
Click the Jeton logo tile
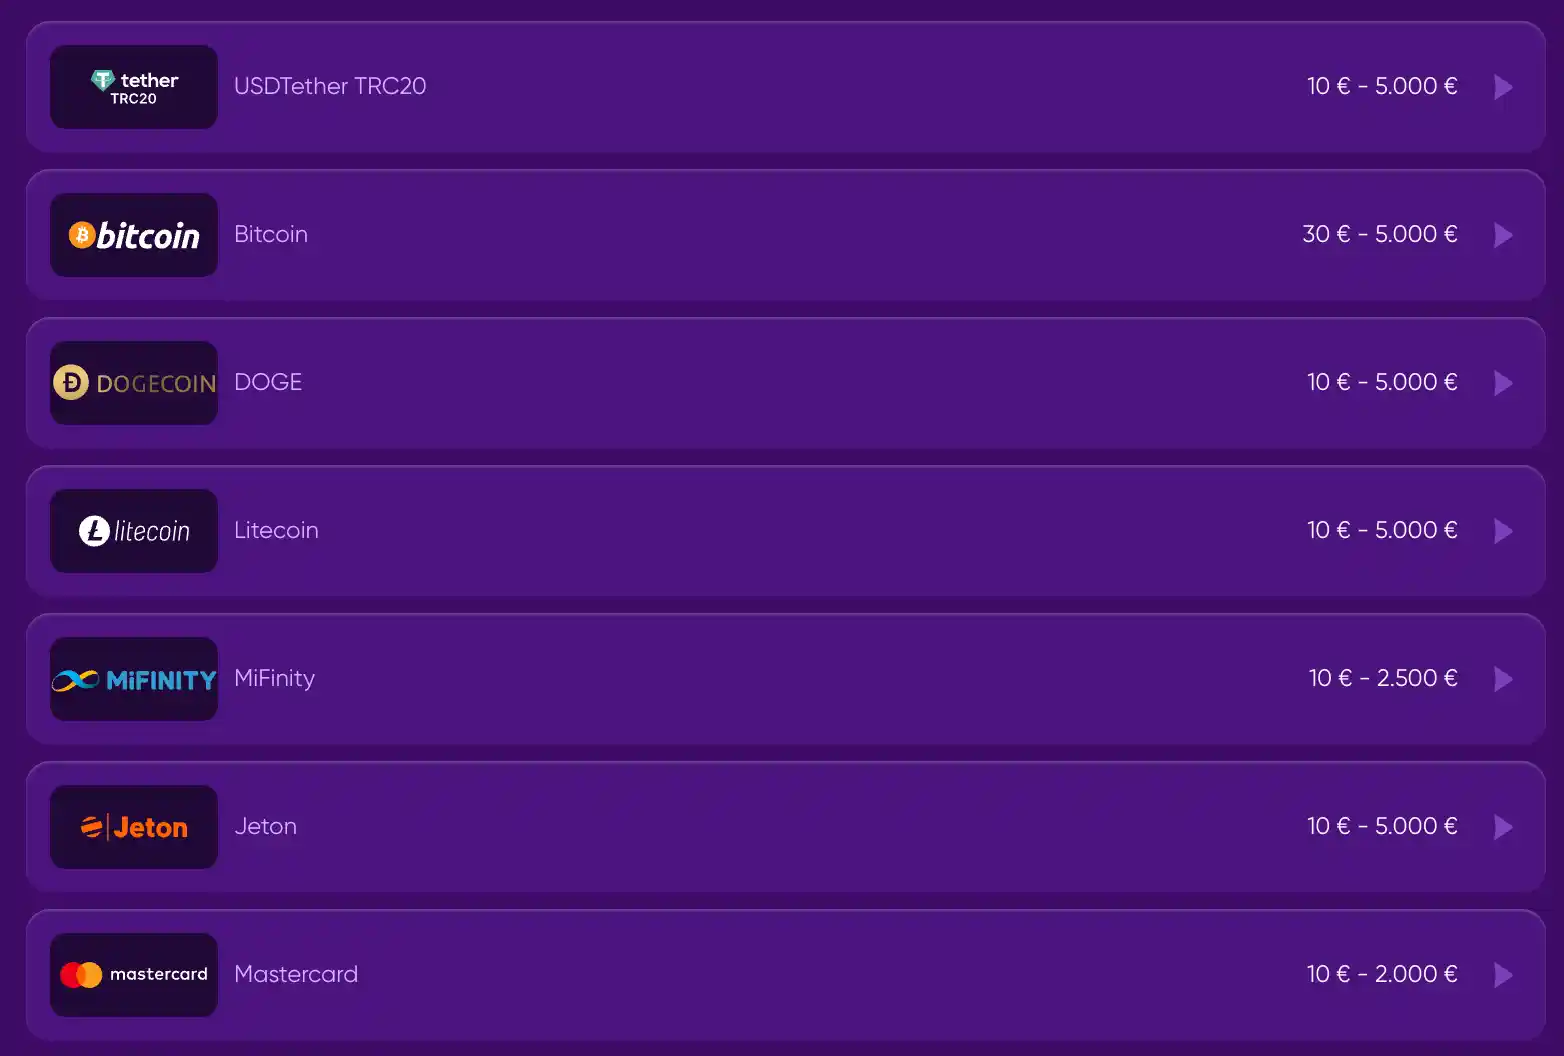134,827
